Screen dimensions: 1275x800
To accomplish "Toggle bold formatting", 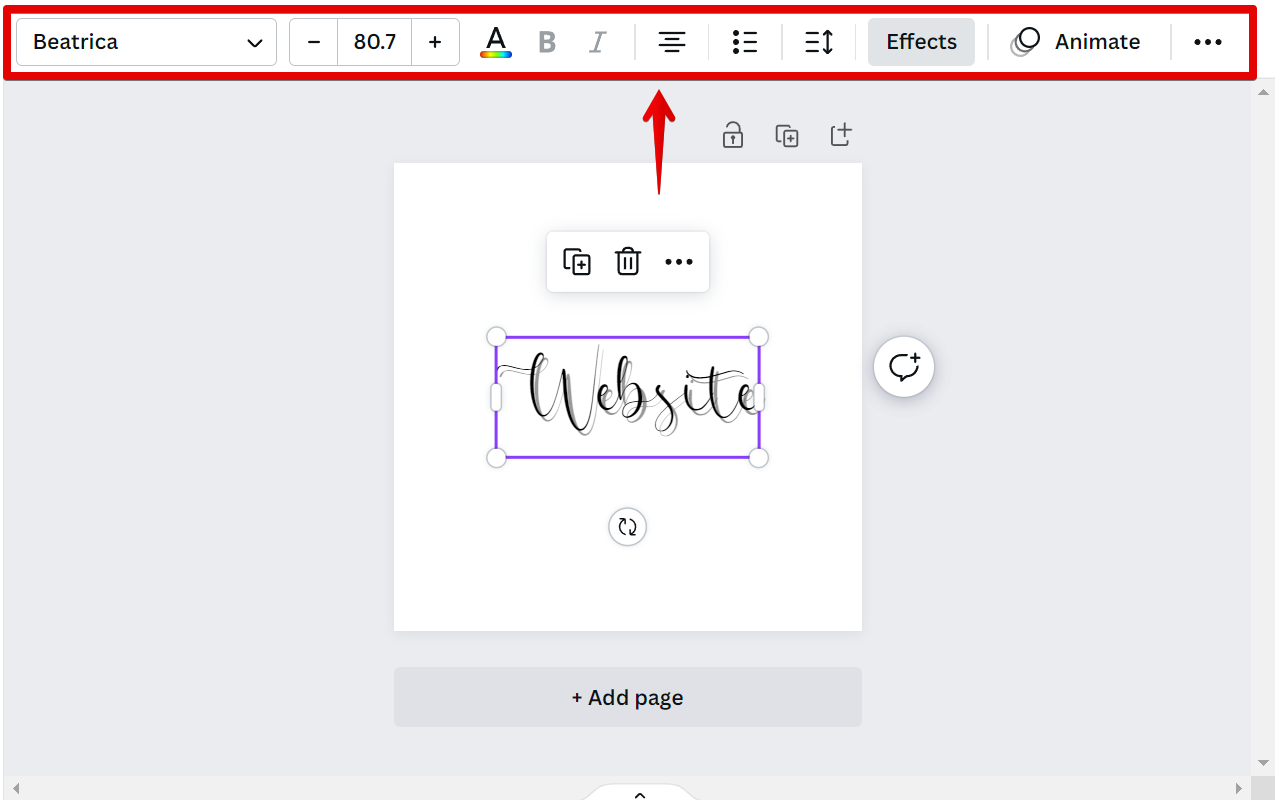I will click(547, 42).
